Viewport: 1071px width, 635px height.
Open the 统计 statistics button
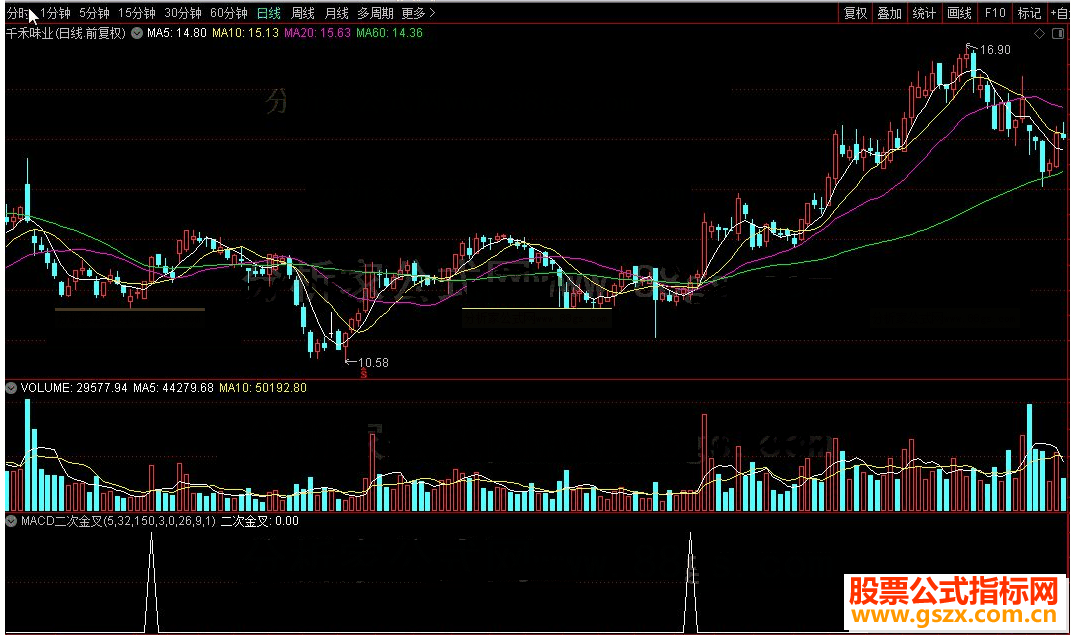[x=924, y=13]
